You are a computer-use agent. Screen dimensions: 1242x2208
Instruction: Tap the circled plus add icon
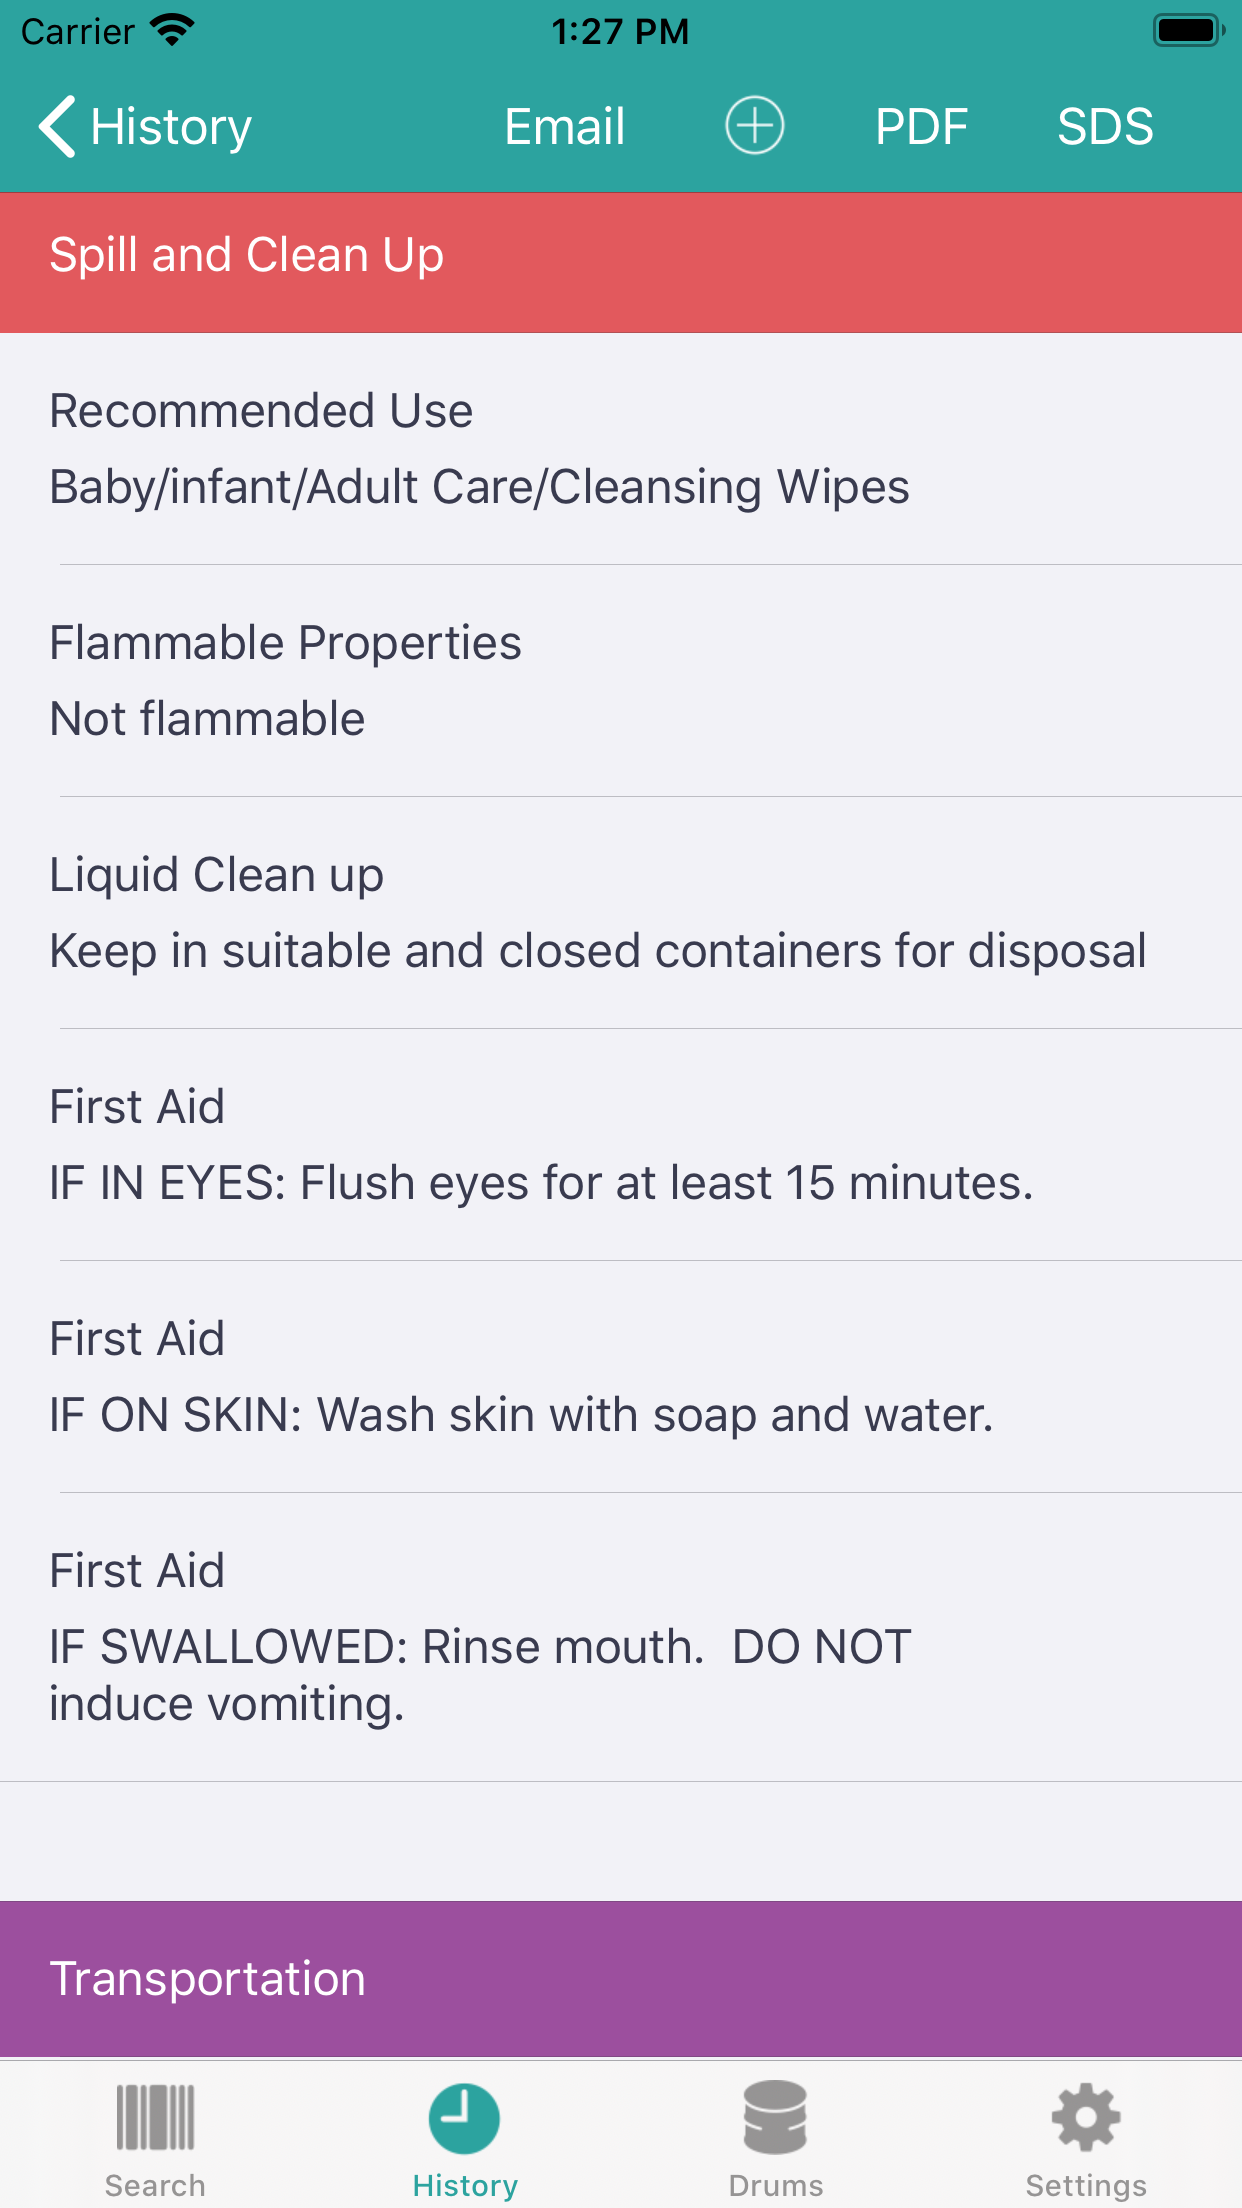click(754, 126)
